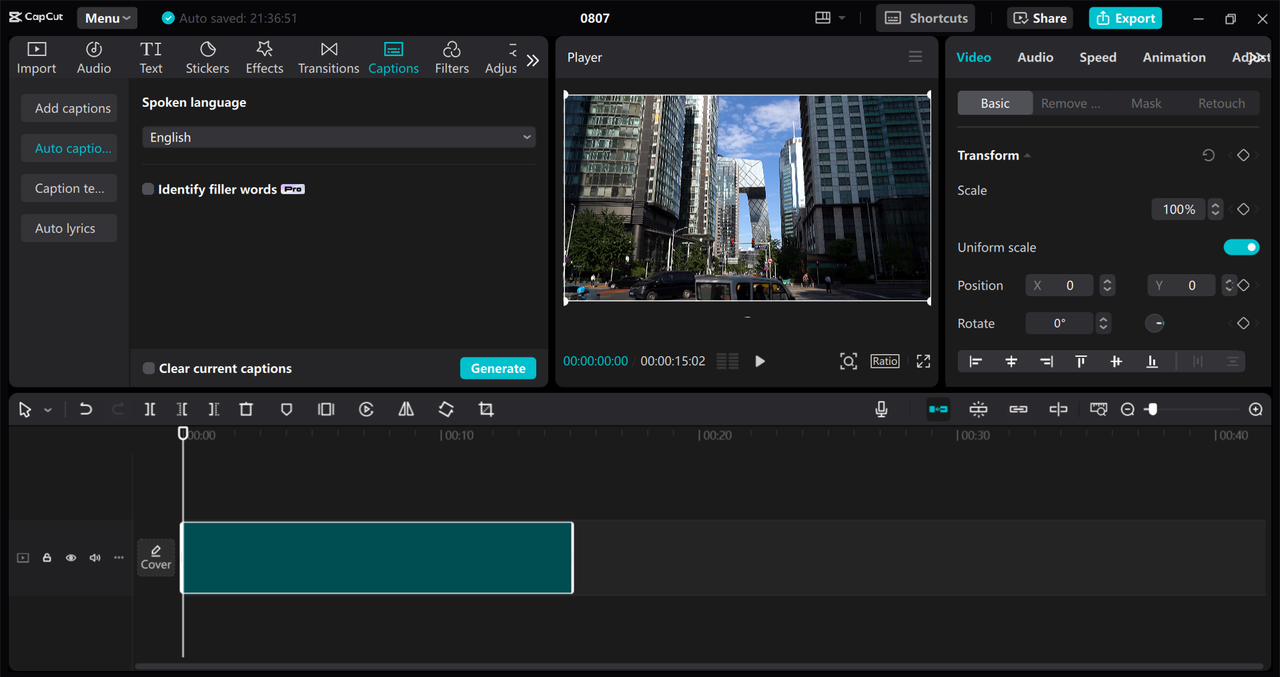Split the clip at playhead
Screen dimensions: 1280x677
click(x=150, y=409)
